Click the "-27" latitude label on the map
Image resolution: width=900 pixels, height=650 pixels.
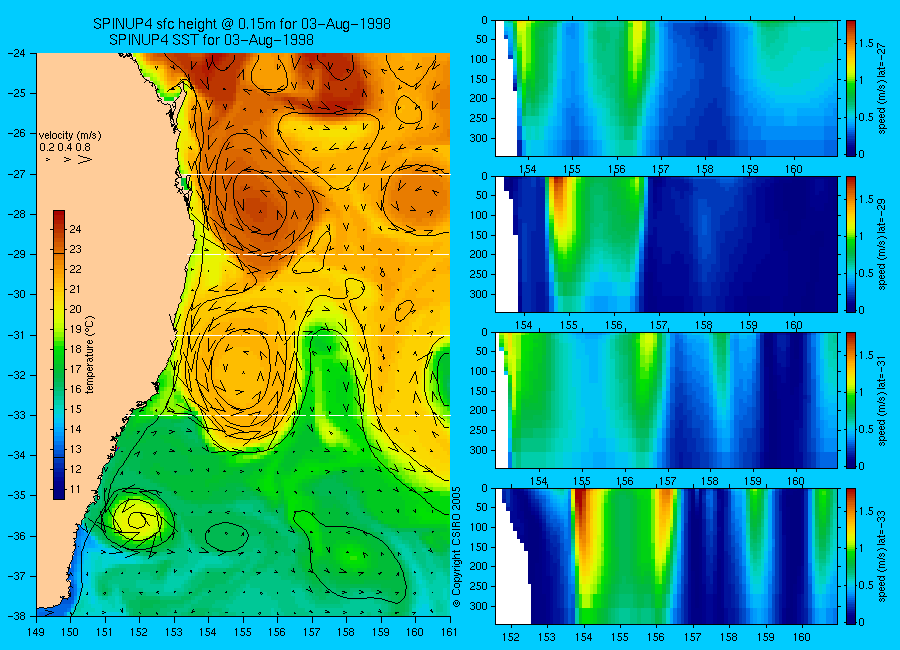click(x=17, y=173)
